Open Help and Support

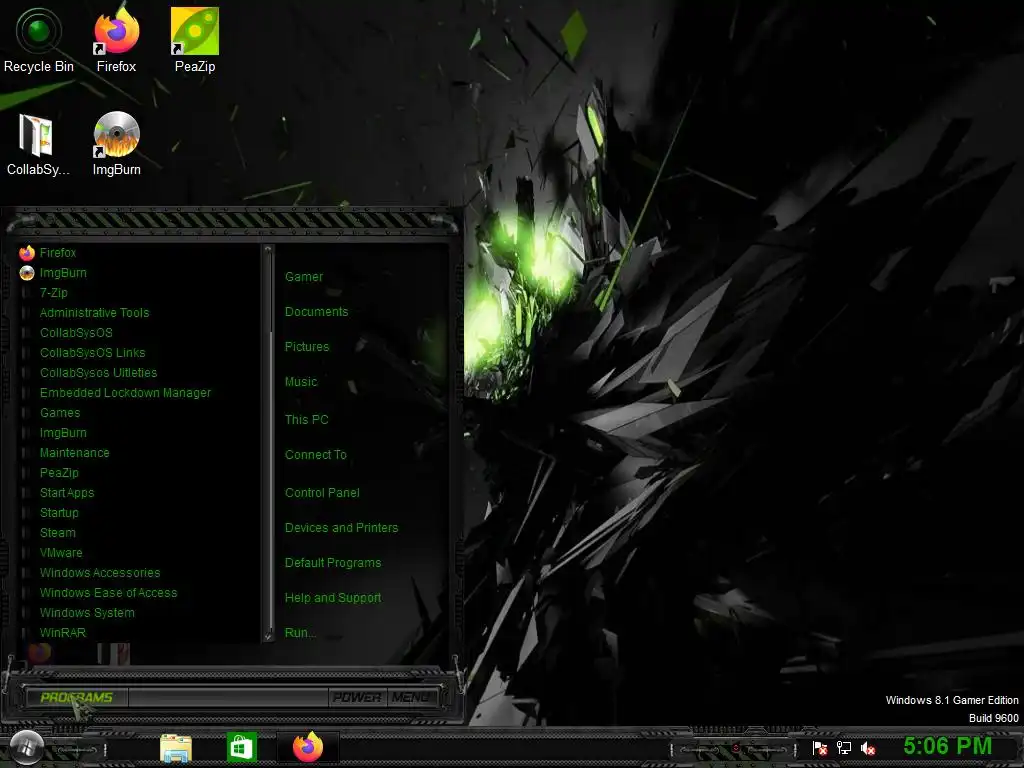point(333,598)
